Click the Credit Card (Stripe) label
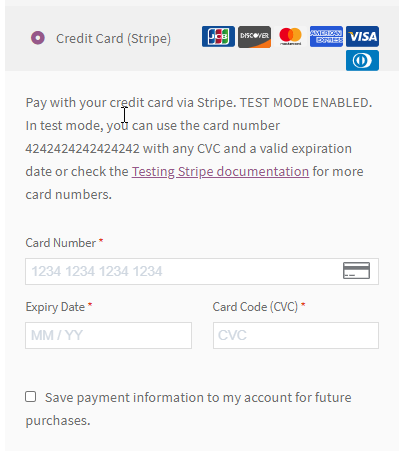 pyautogui.click(x=113, y=39)
